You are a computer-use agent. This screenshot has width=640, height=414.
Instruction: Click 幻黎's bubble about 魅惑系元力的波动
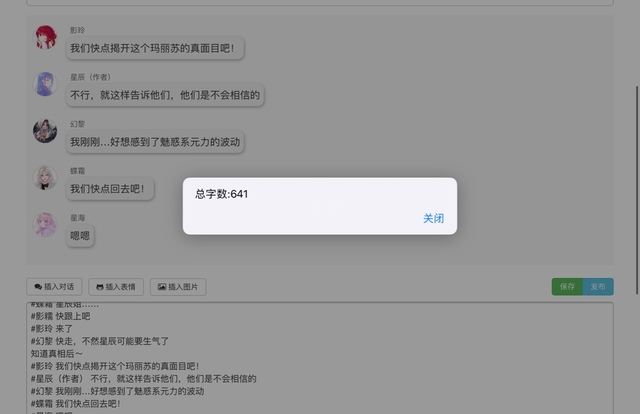(x=155, y=142)
